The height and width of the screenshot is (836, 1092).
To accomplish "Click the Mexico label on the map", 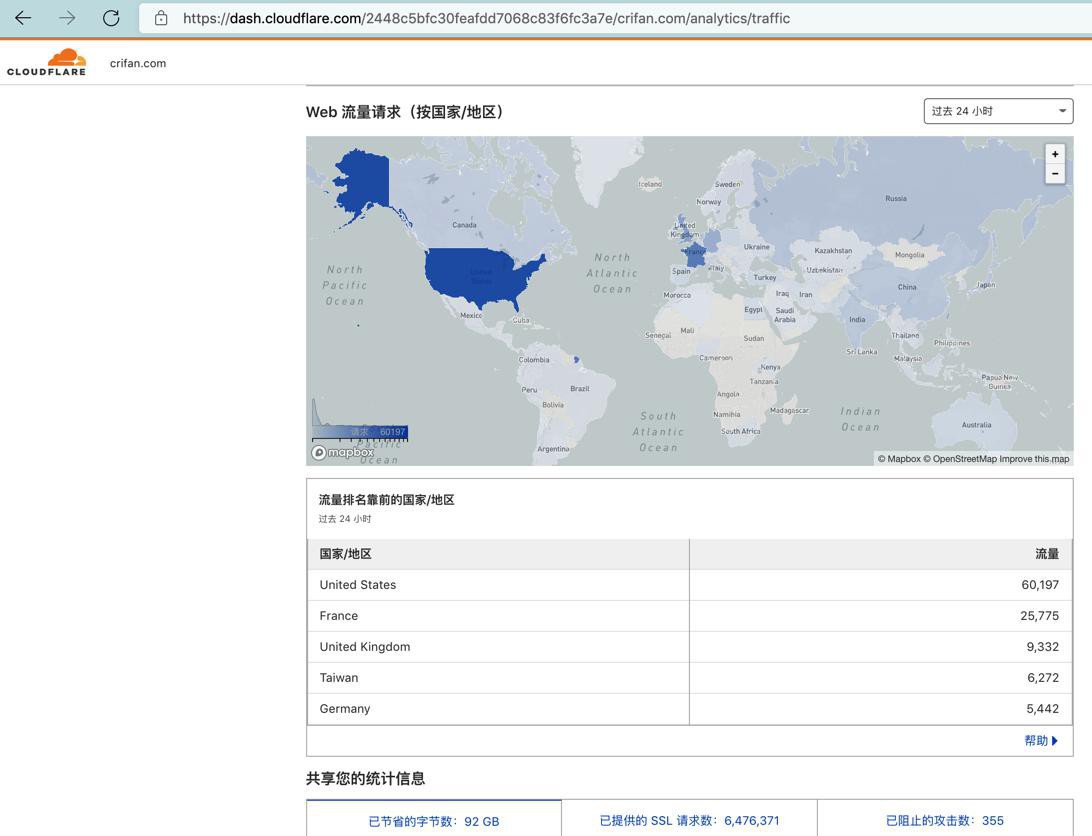I will (x=471, y=316).
